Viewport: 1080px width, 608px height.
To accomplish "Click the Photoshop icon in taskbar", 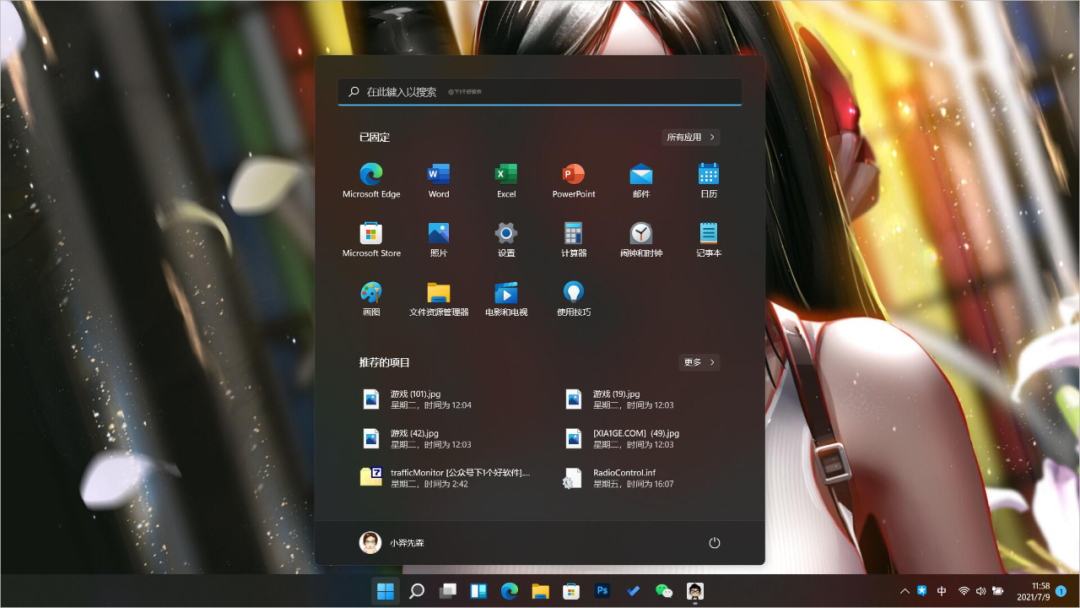I will (602, 591).
